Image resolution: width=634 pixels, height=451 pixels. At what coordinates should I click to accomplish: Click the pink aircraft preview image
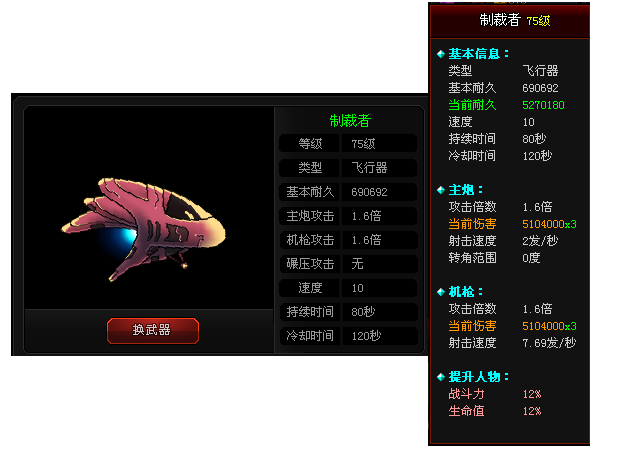pyautogui.click(x=144, y=229)
